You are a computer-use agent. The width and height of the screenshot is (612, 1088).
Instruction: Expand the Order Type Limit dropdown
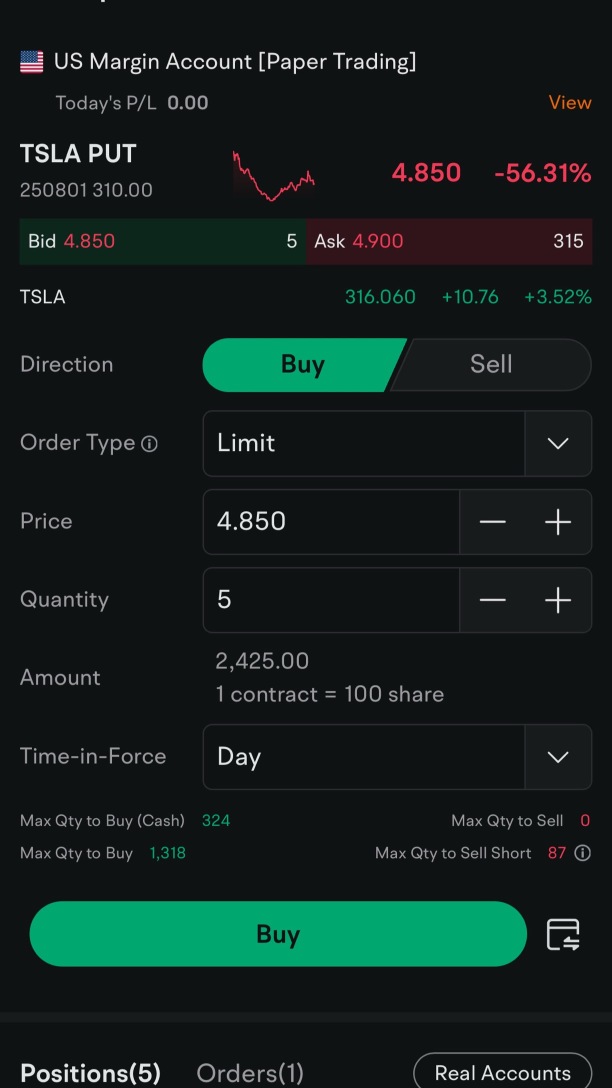397,443
